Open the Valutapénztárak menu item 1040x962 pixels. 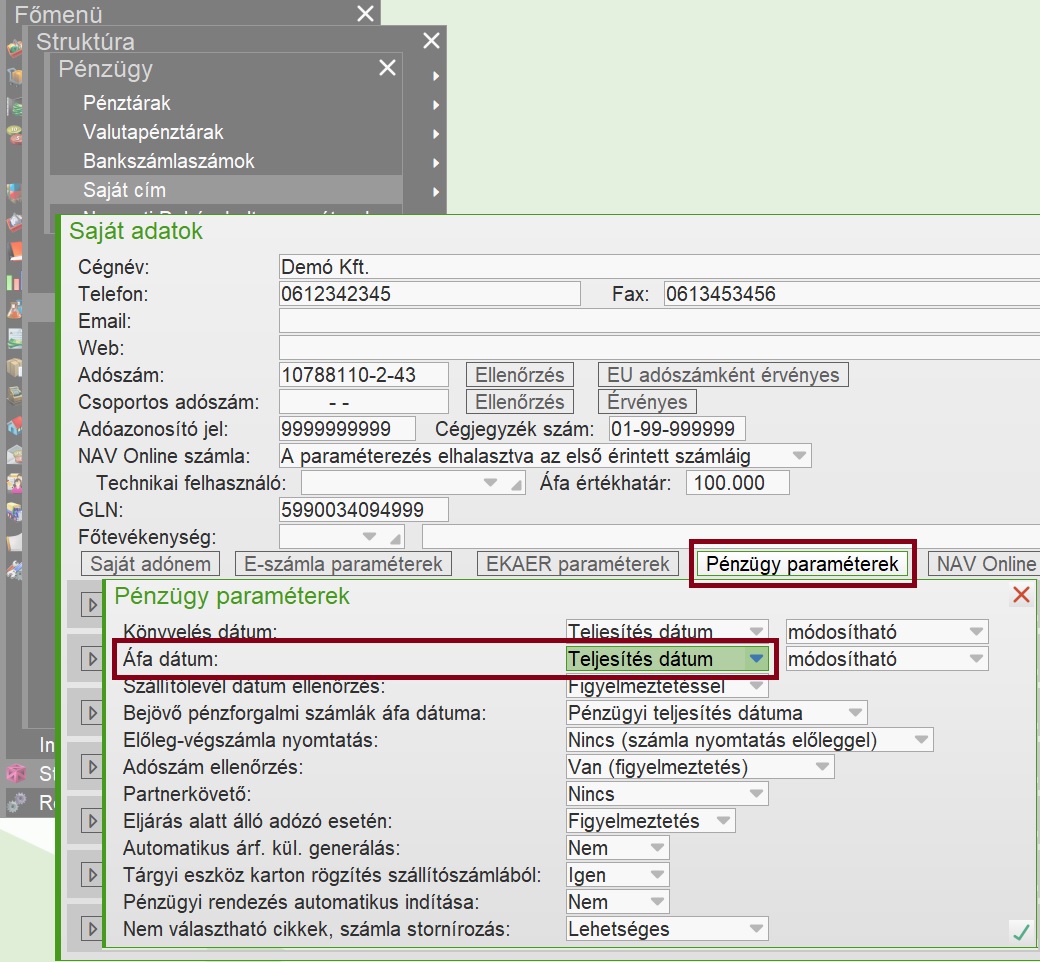(x=153, y=132)
